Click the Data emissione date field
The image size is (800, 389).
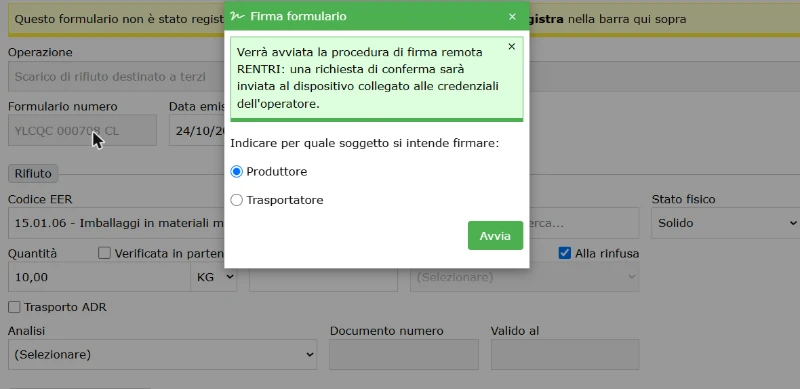(x=197, y=130)
